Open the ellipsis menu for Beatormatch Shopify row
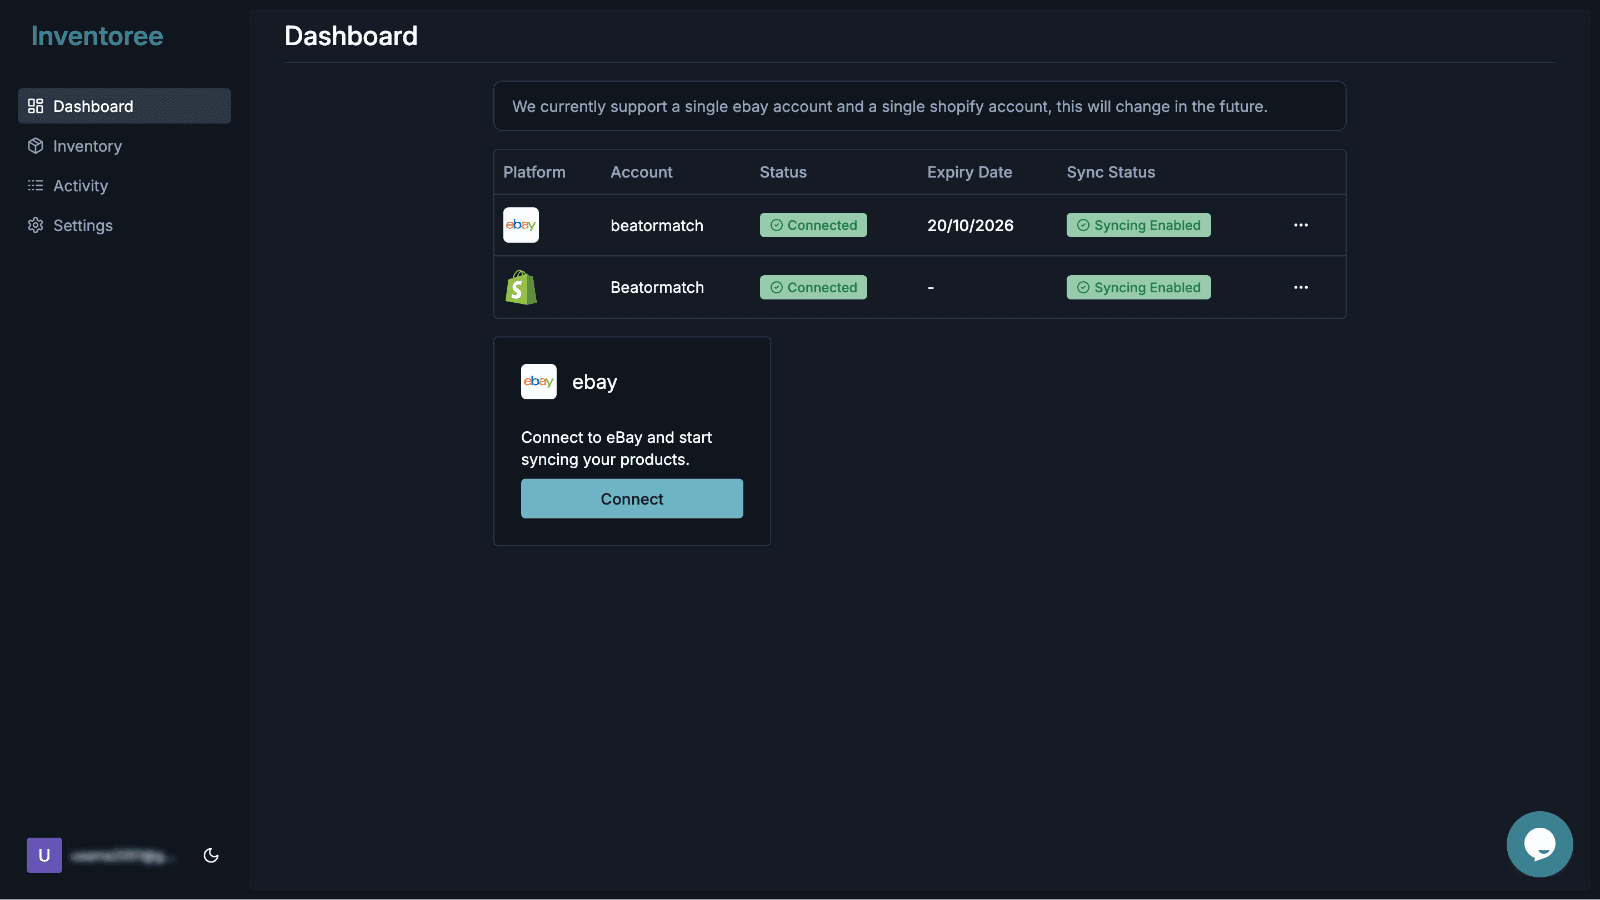The image size is (1600, 900). [1301, 287]
